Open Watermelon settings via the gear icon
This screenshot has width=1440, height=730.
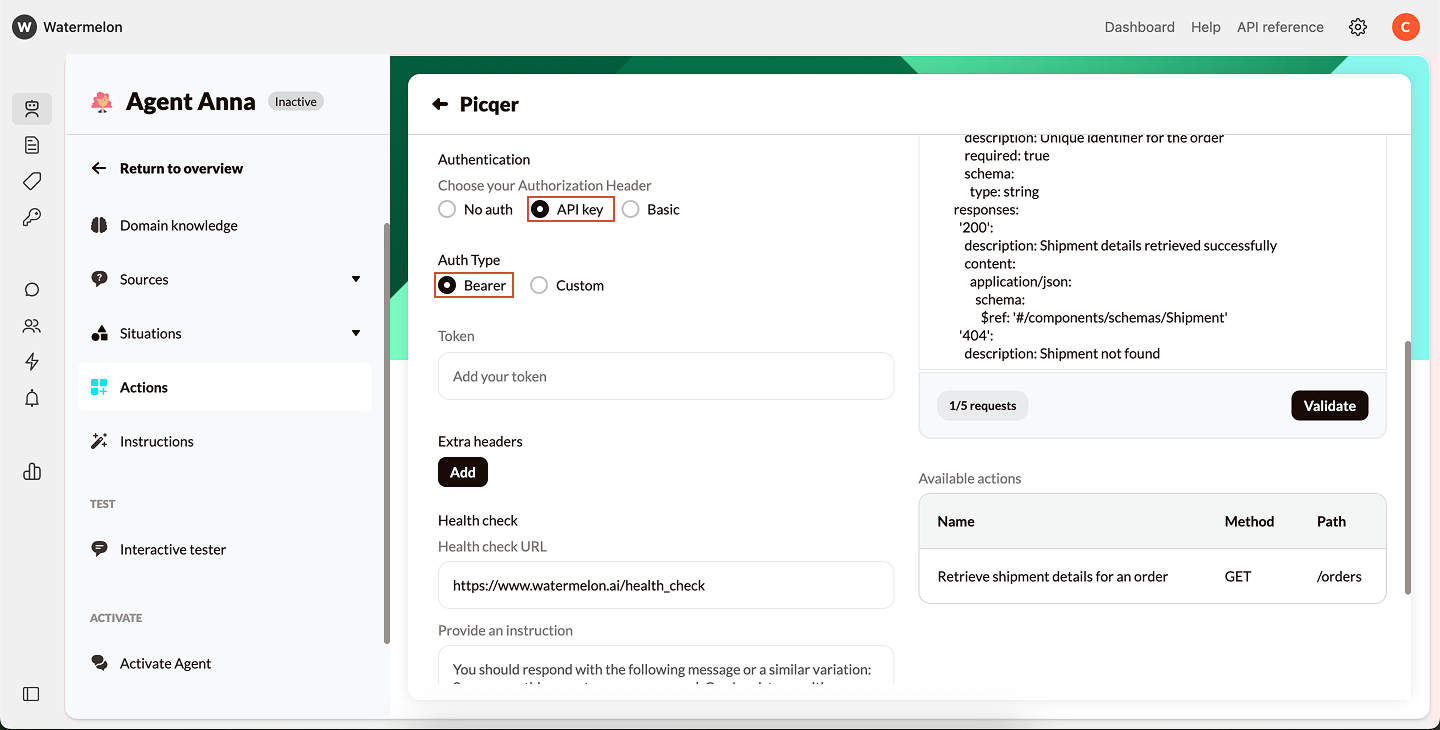coord(1357,27)
